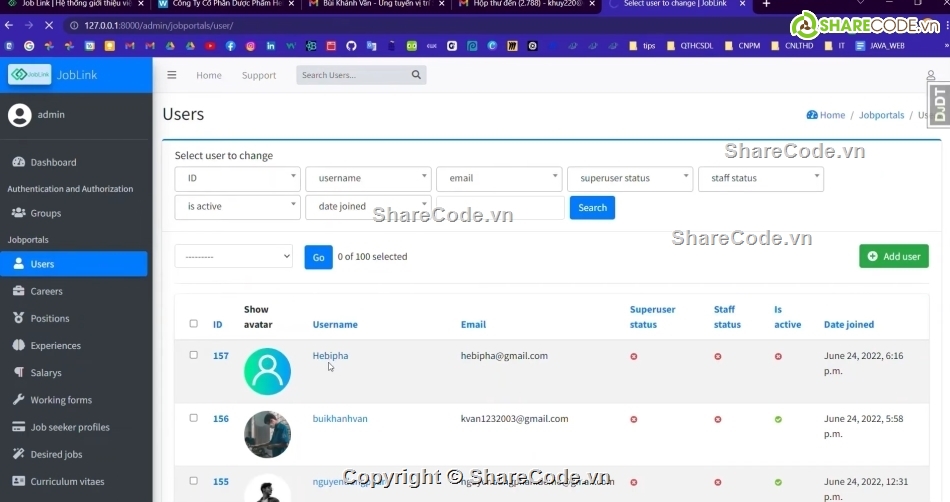Click the Desired jobs icon
The width and height of the screenshot is (950, 502).
coord(19,454)
